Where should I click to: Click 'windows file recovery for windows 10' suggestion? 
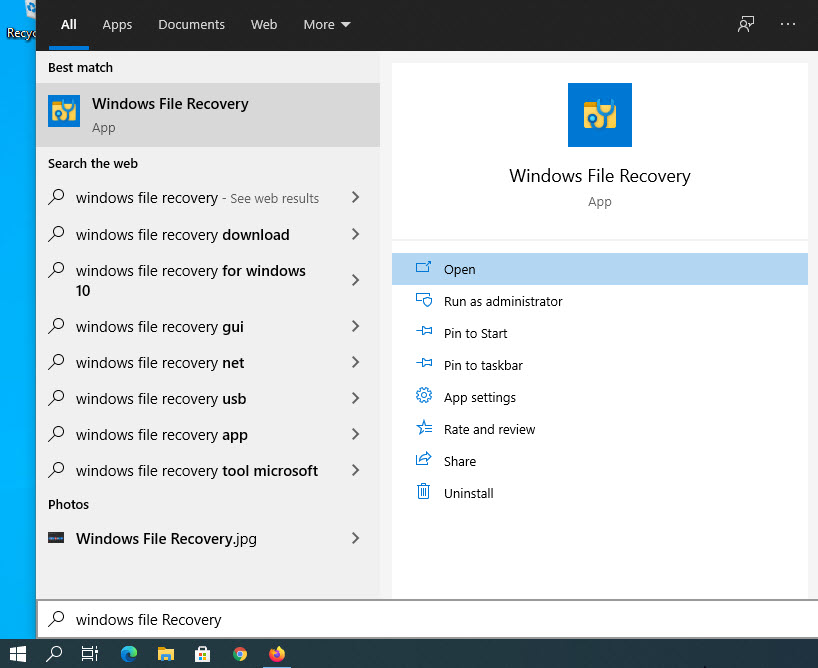[190, 280]
